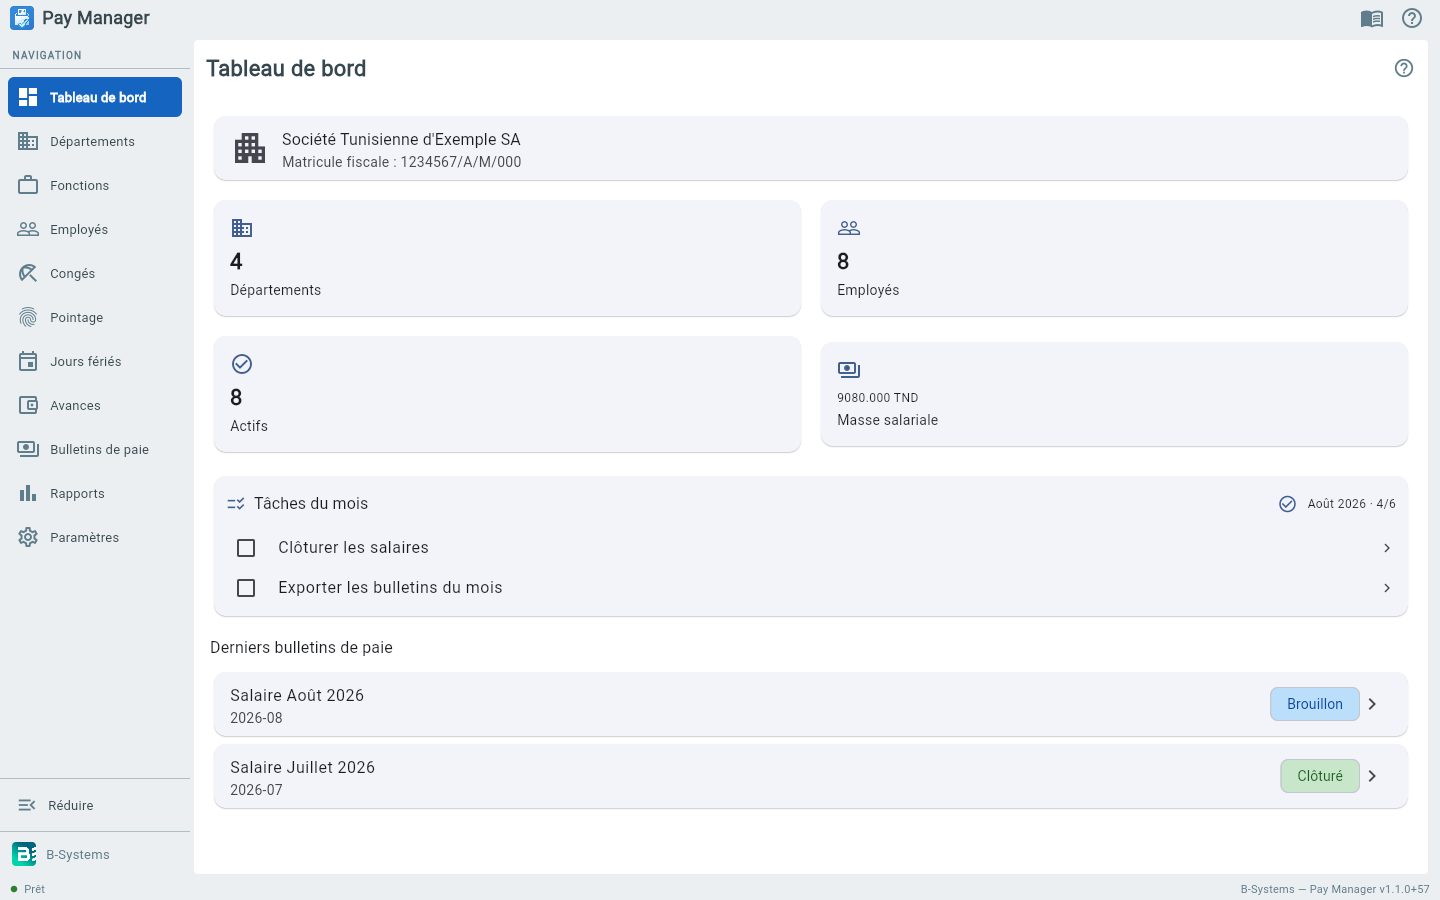Click the company building icon beside Société Tunisienne
Viewport: 1440px width, 900px height.
(x=250, y=148)
